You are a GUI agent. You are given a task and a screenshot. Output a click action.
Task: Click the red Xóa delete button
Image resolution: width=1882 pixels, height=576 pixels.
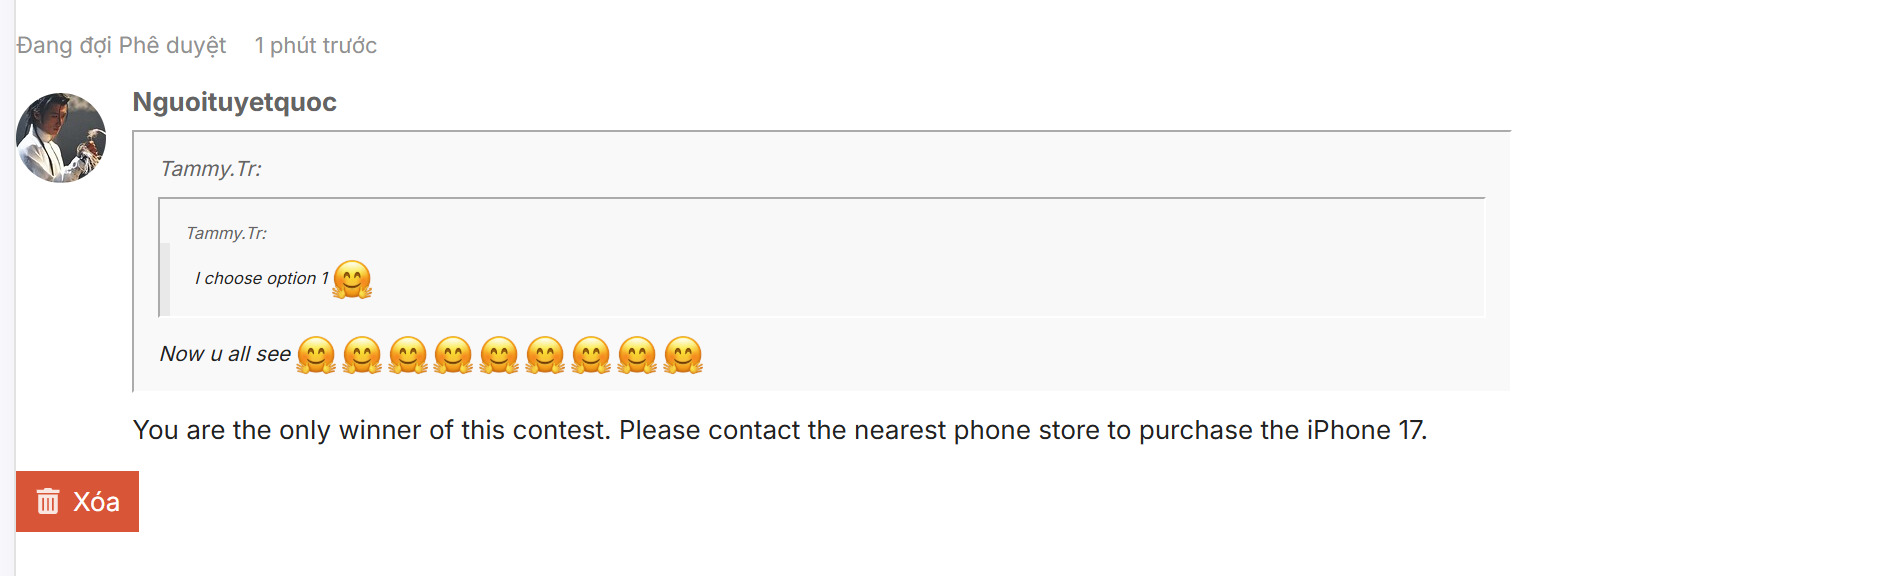(x=78, y=501)
